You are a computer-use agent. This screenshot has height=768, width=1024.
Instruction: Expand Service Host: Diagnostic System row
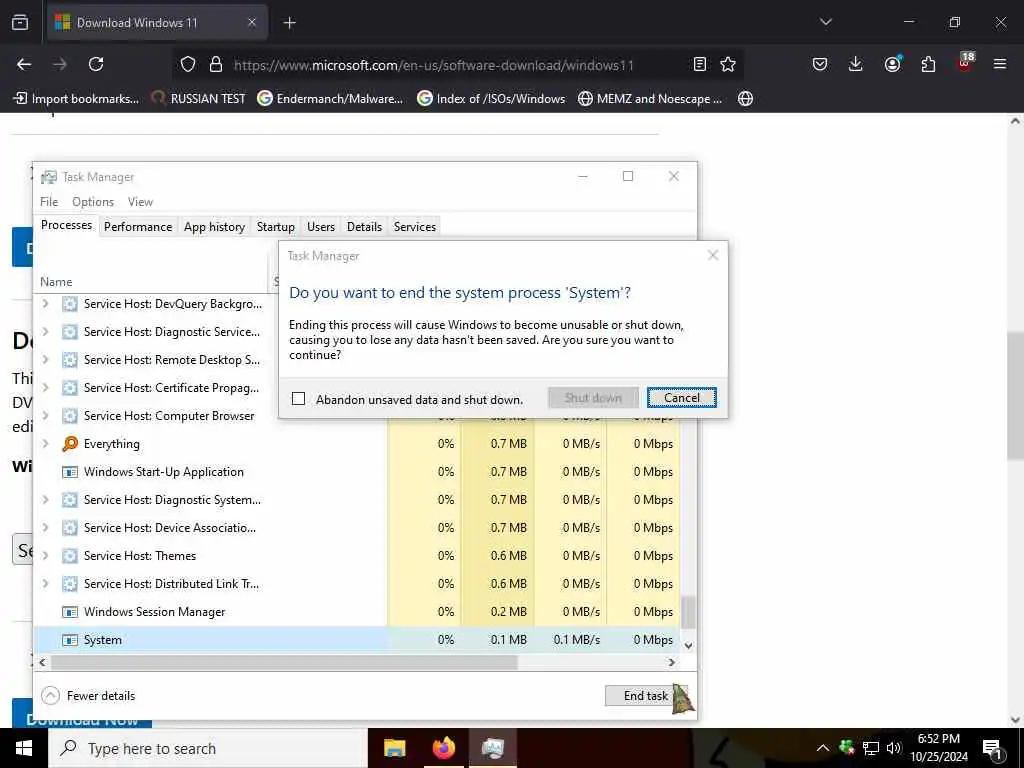(x=45, y=500)
